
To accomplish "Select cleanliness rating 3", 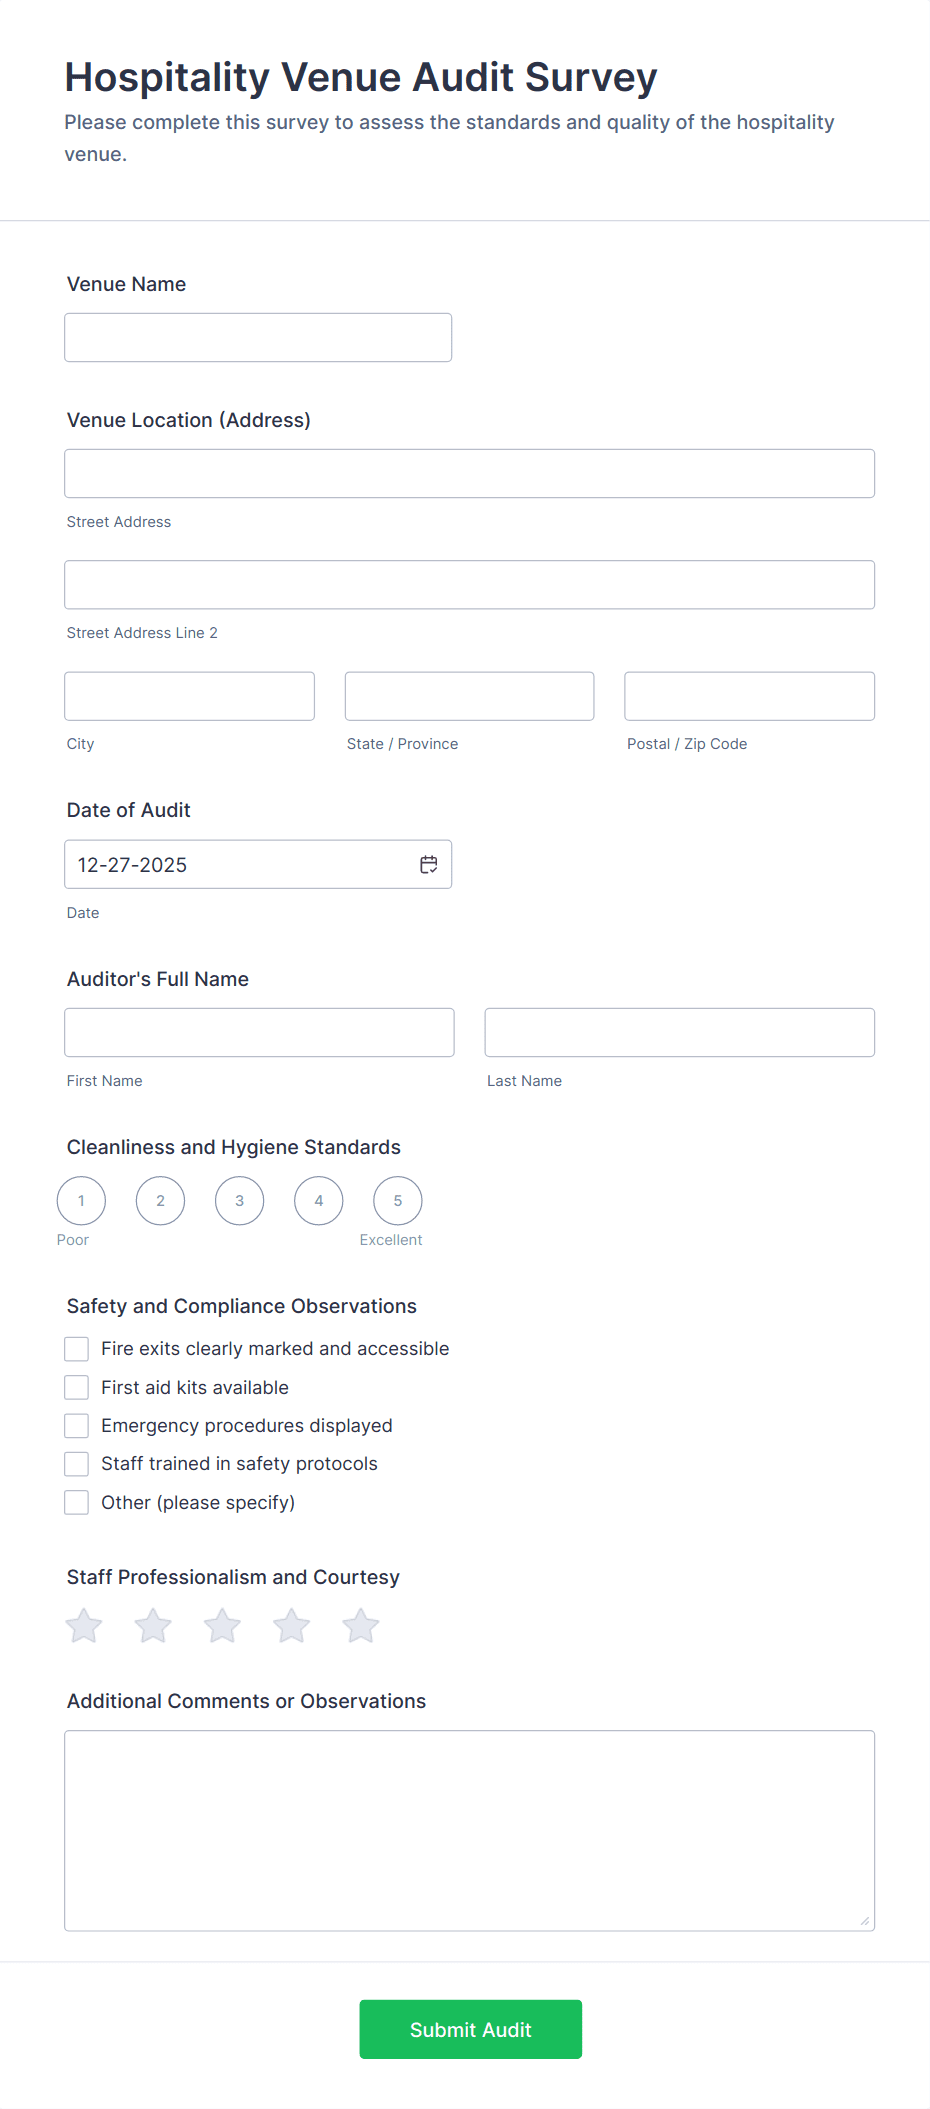I will coord(240,1201).
